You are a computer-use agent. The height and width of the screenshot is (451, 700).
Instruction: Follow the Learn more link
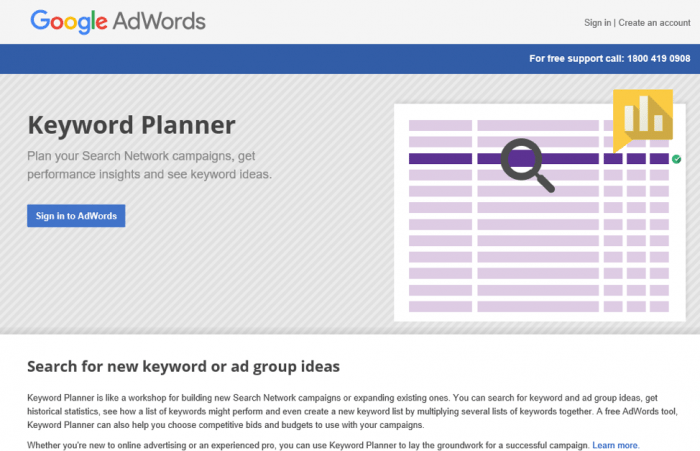[x=616, y=445]
